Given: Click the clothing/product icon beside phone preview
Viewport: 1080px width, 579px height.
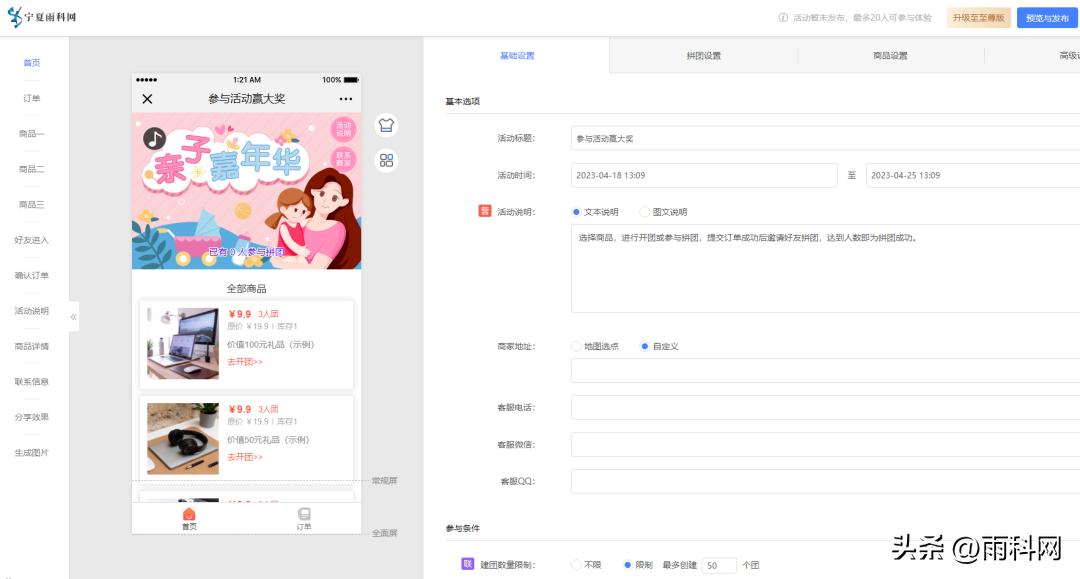Looking at the screenshot, I should (386, 126).
